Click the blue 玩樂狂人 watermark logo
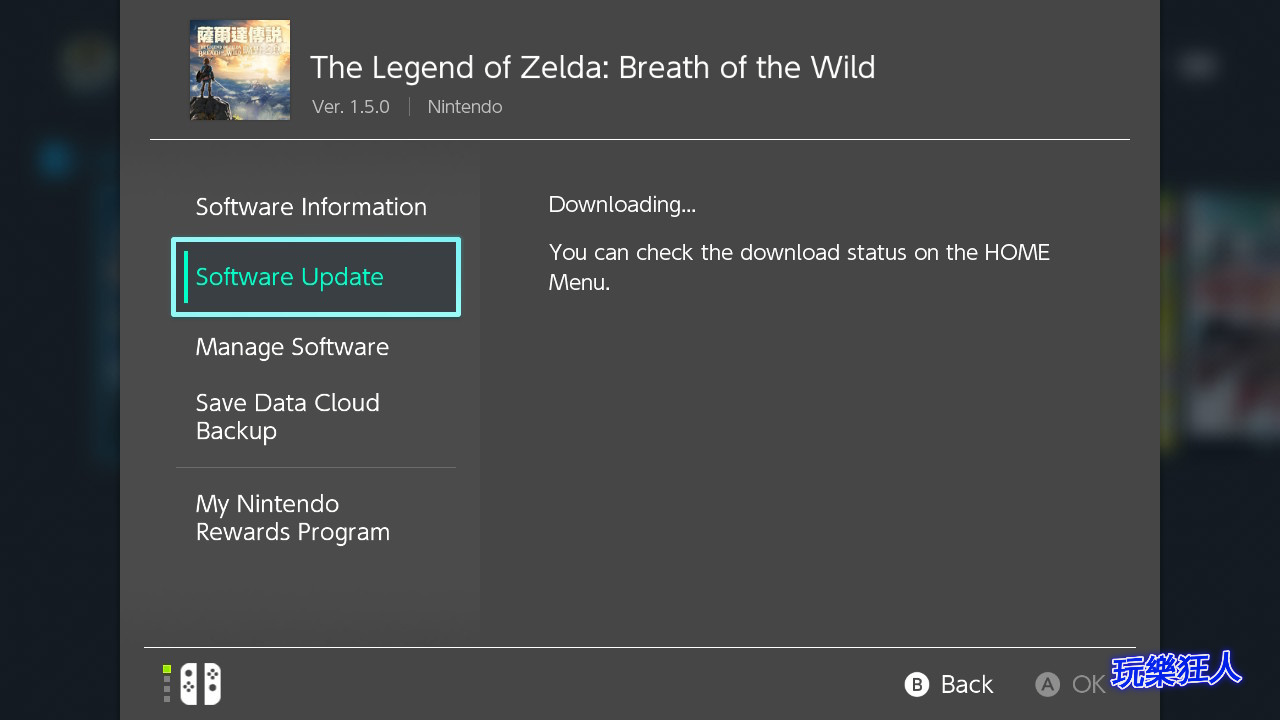Viewport: 1280px width, 720px height. (1176, 670)
